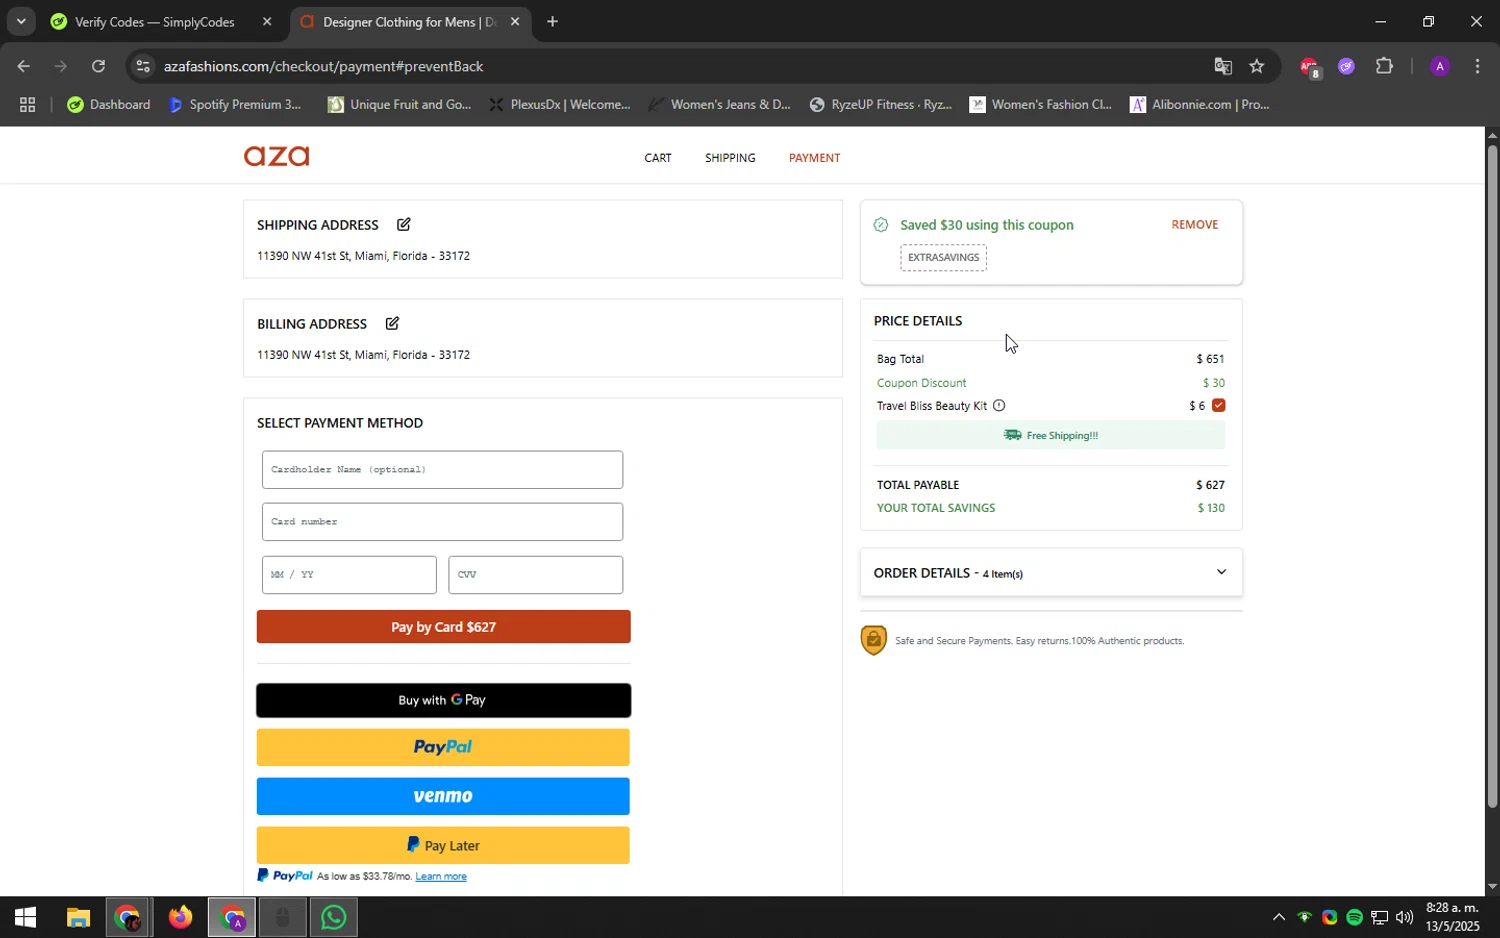Open the Chrome profile avatar
The height and width of the screenshot is (938, 1500).
point(1439,66)
